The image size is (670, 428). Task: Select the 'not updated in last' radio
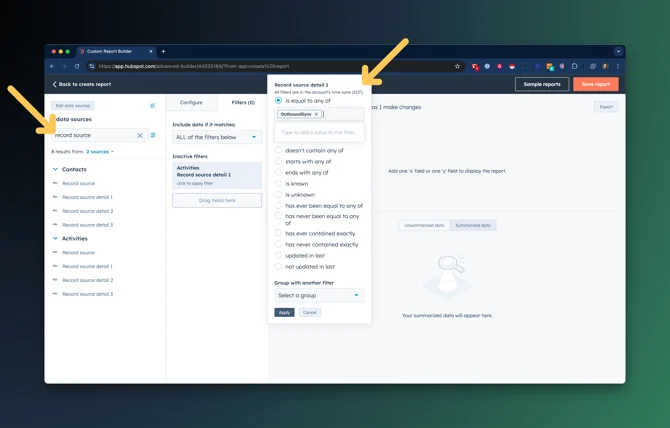point(278,267)
